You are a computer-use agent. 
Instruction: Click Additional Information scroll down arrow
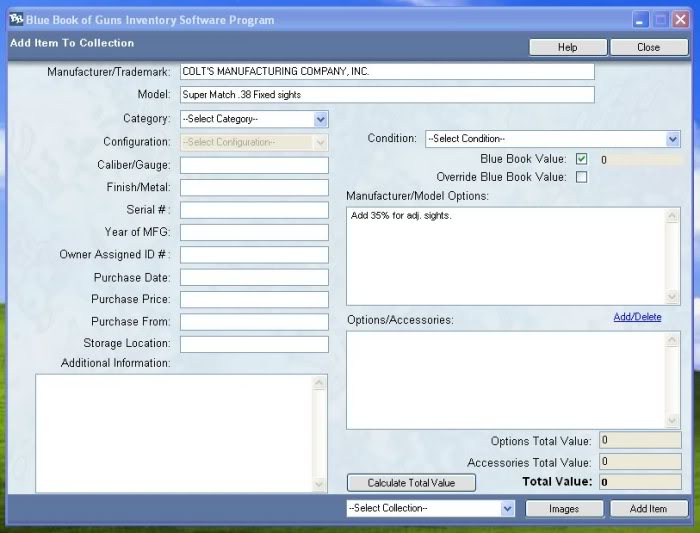[319, 484]
